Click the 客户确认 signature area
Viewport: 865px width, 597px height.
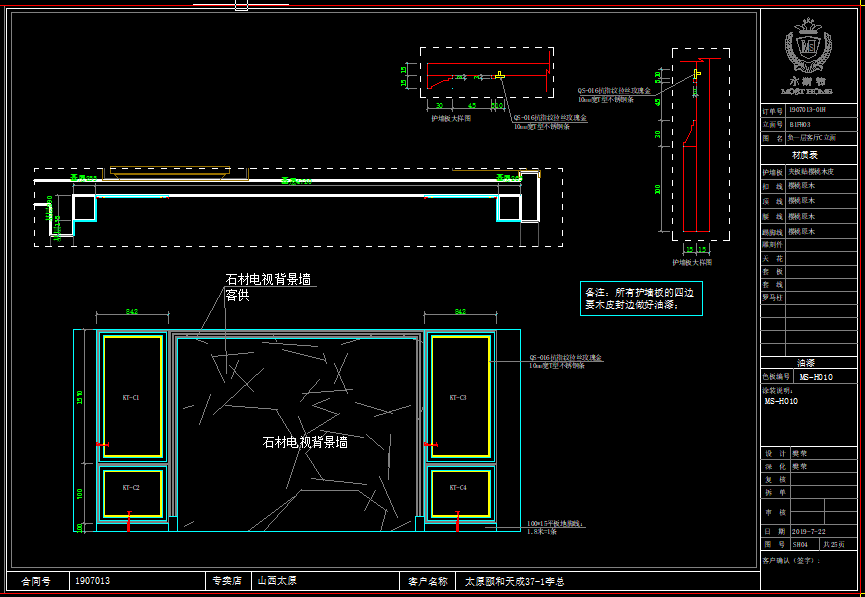click(x=806, y=563)
